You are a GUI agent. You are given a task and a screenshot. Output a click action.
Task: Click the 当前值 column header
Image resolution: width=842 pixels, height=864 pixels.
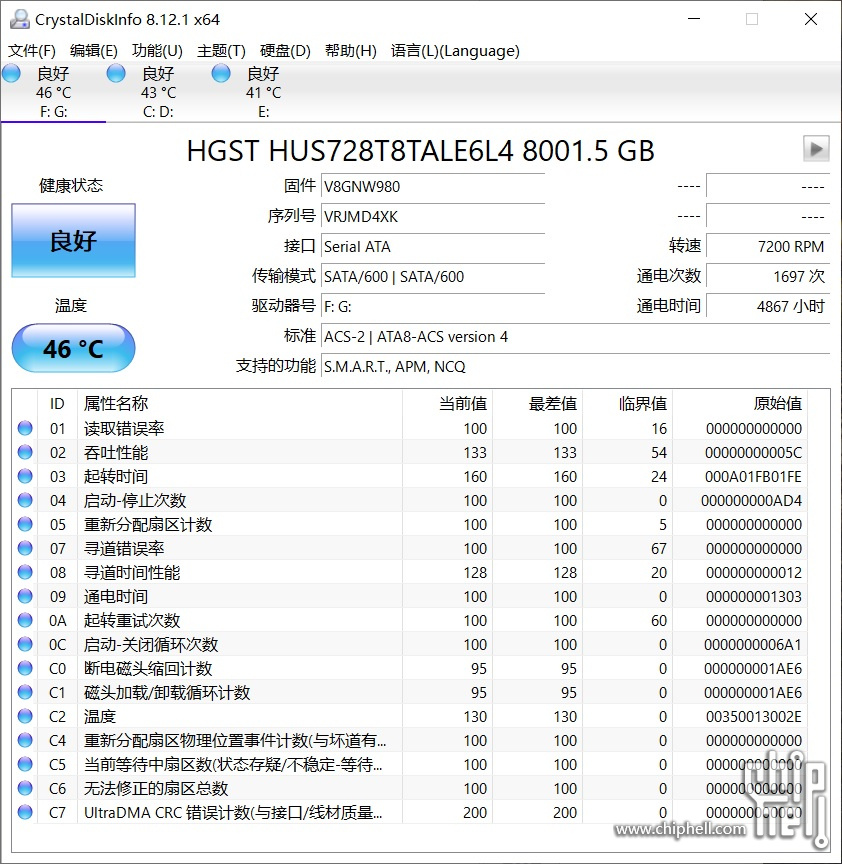[x=447, y=404]
